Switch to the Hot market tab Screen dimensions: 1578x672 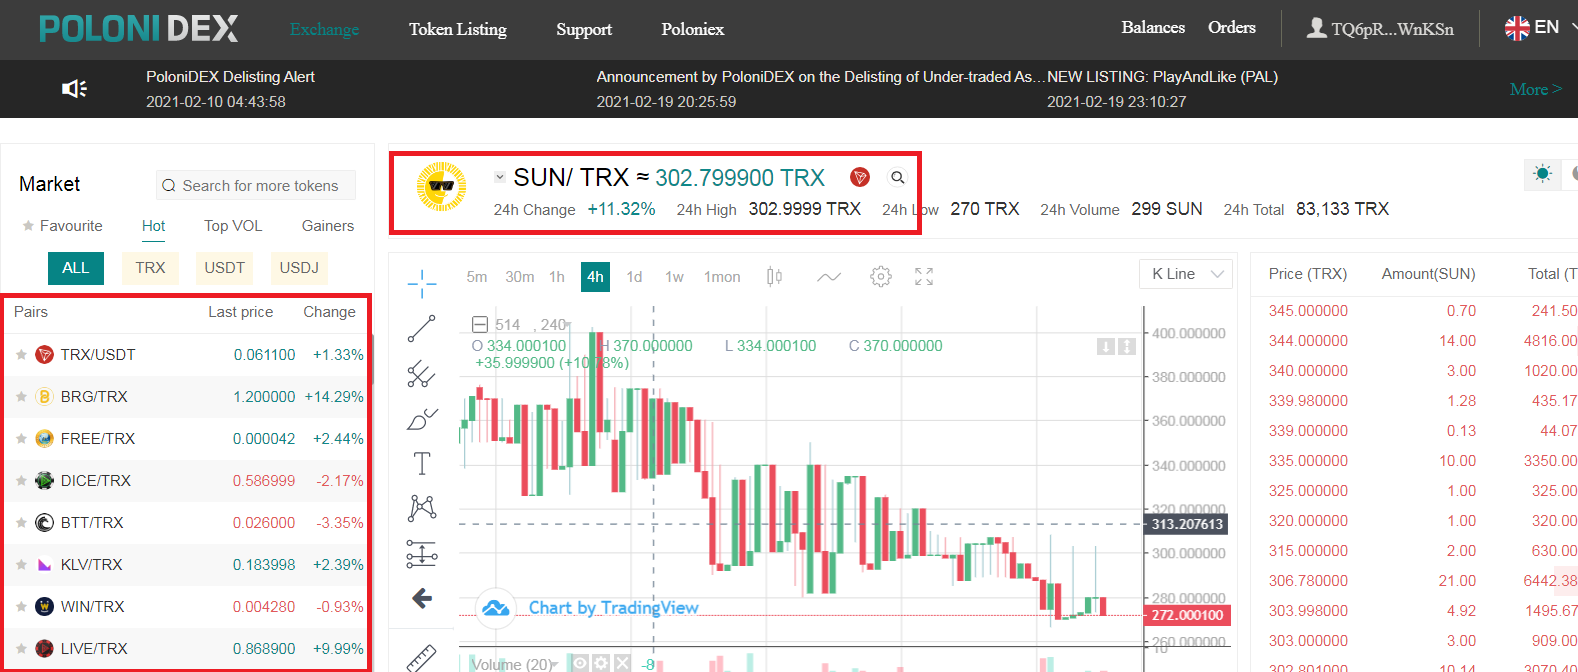pos(153,227)
